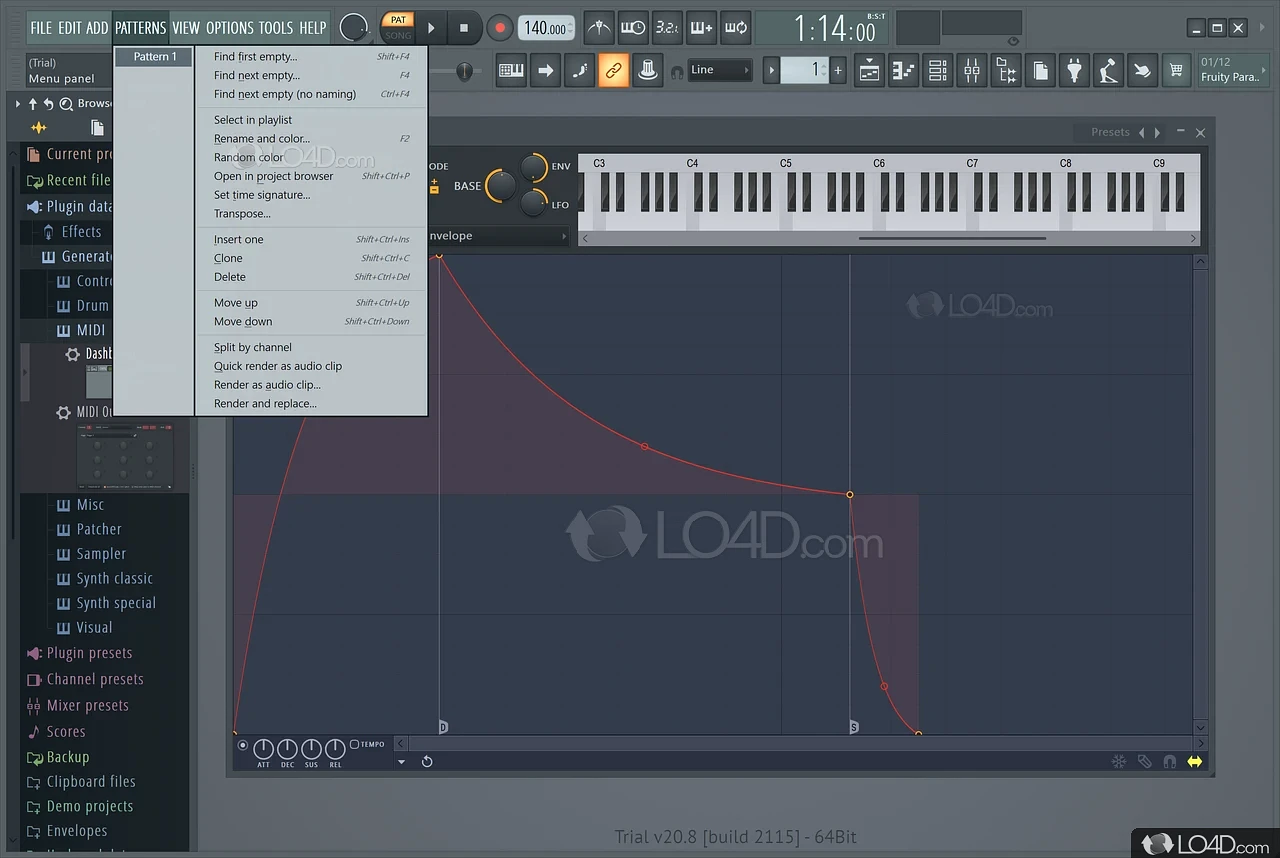The image size is (1280, 858).
Task: Open the online content shop cart icon
Action: coord(1177,70)
